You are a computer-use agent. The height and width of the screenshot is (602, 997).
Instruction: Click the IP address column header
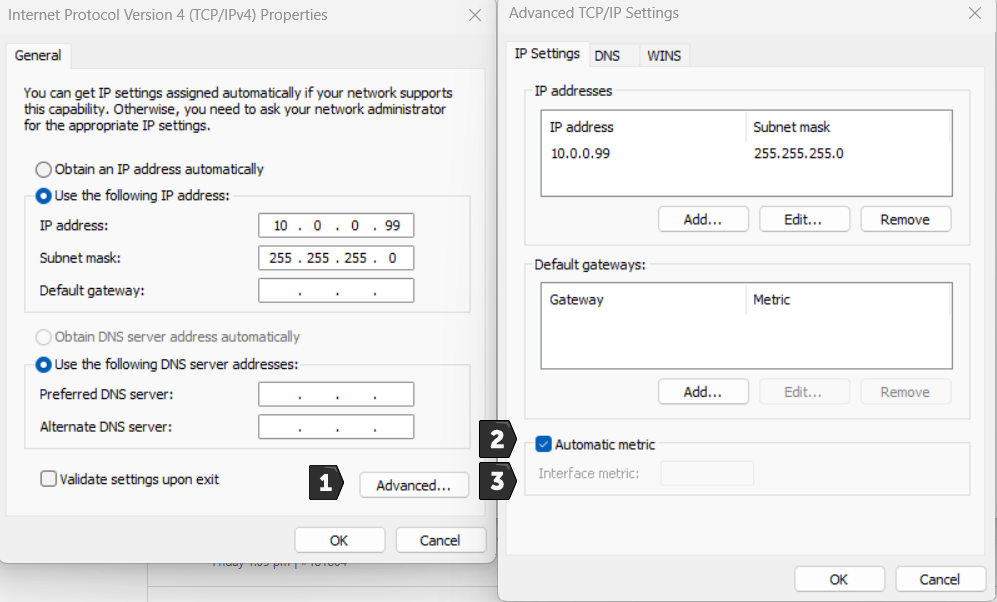(x=643, y=127)
